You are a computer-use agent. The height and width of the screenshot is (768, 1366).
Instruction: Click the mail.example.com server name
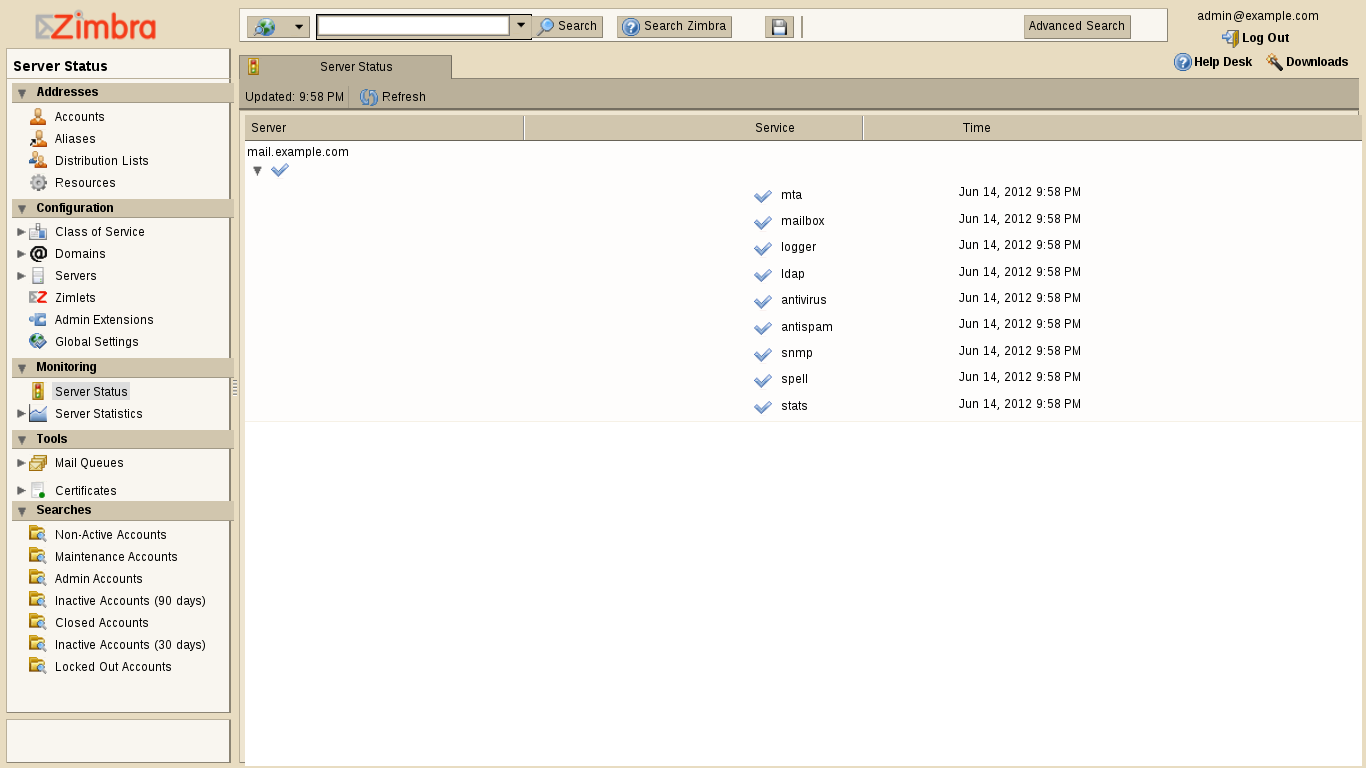click(x=298, y=152)
